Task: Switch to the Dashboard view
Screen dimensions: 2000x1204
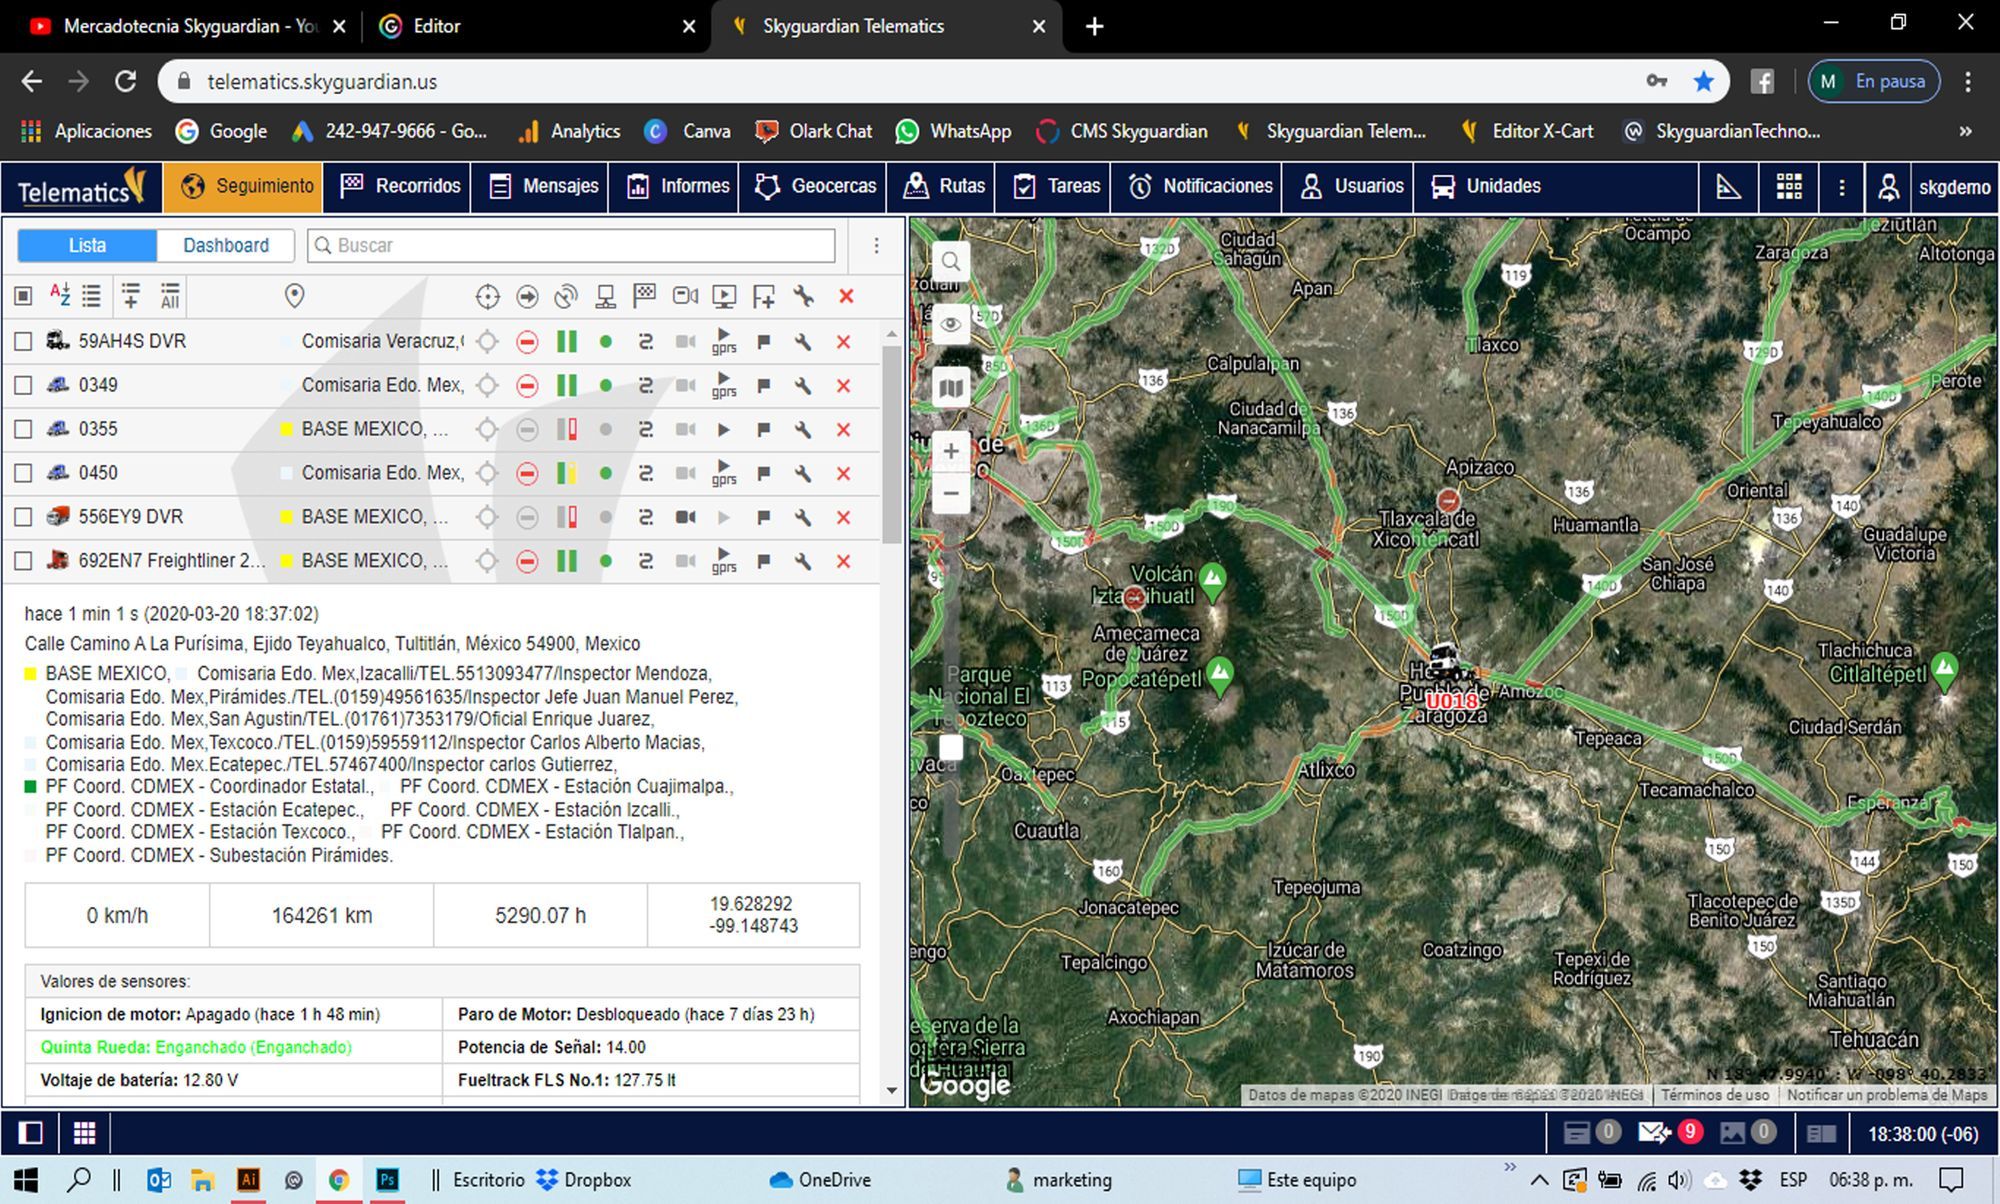Action: point(226,246)
